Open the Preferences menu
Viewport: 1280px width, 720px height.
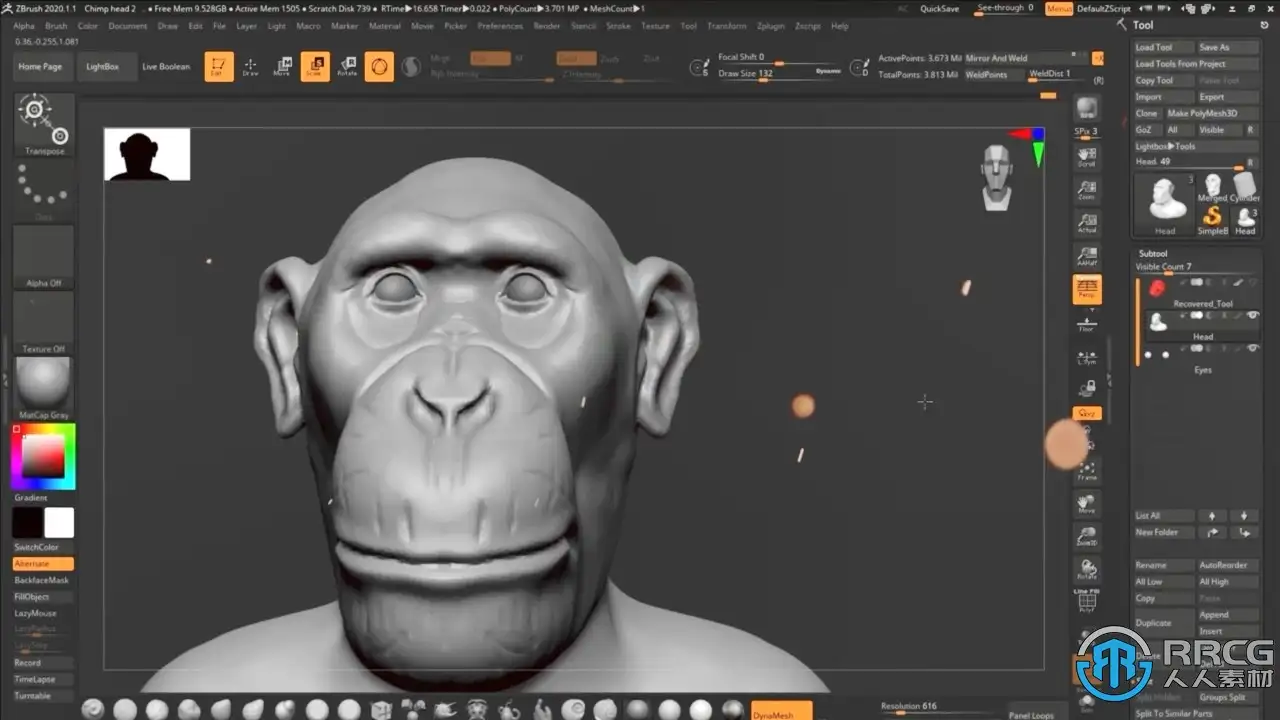pos(500,26)
